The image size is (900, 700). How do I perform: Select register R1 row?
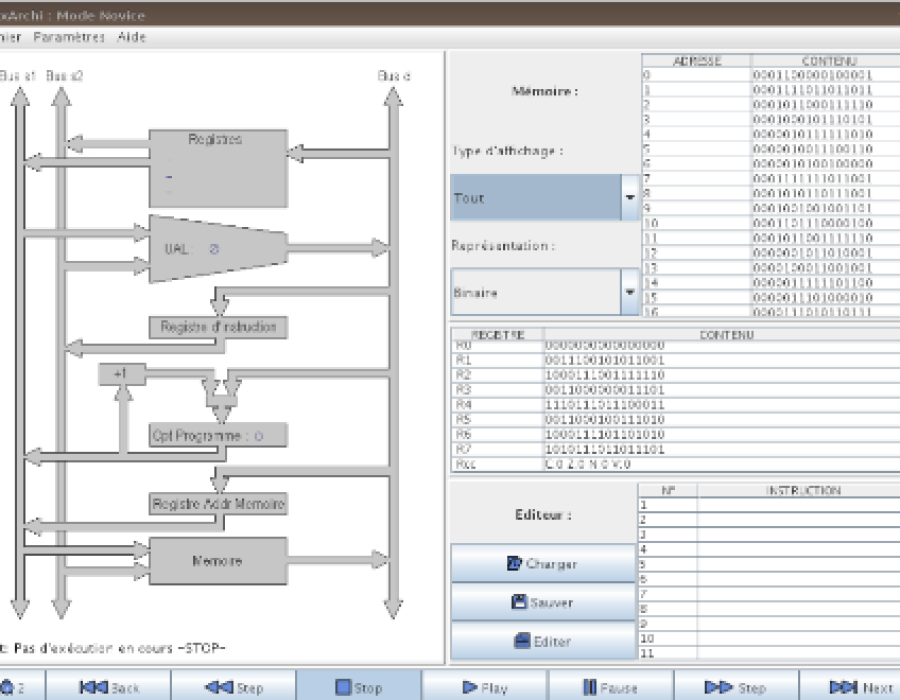coord(676,360)
